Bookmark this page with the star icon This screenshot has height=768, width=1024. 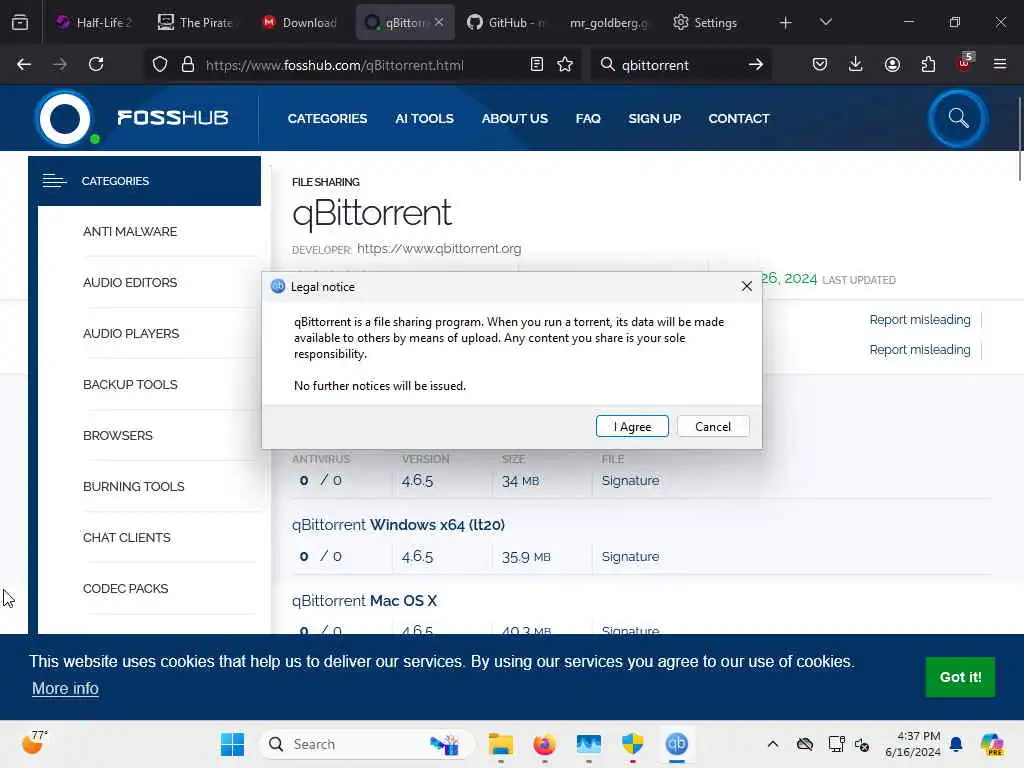click(x=565, y=65)
